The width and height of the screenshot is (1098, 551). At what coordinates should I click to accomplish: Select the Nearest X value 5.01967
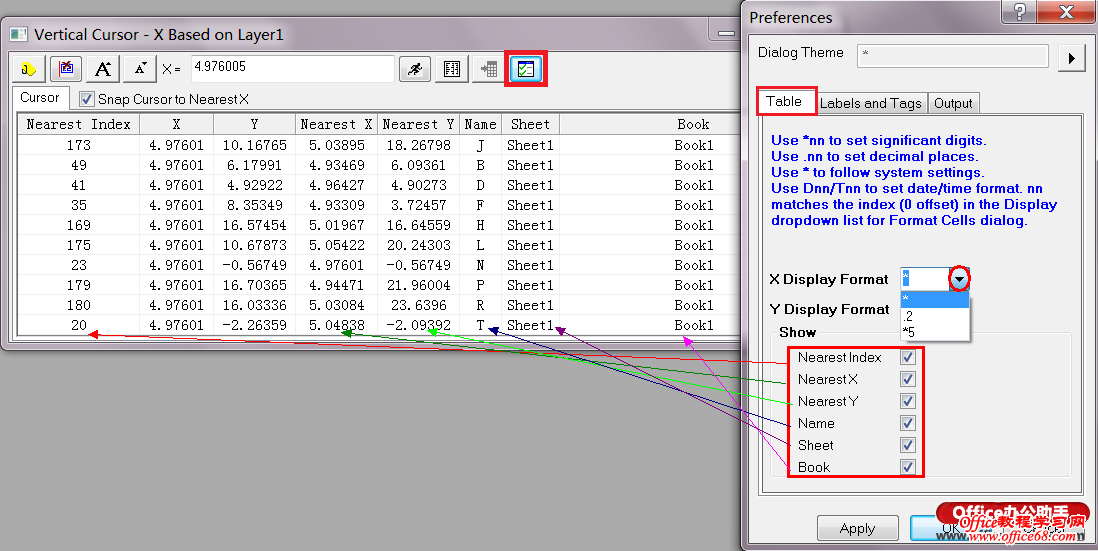click(x=336, y=225)
